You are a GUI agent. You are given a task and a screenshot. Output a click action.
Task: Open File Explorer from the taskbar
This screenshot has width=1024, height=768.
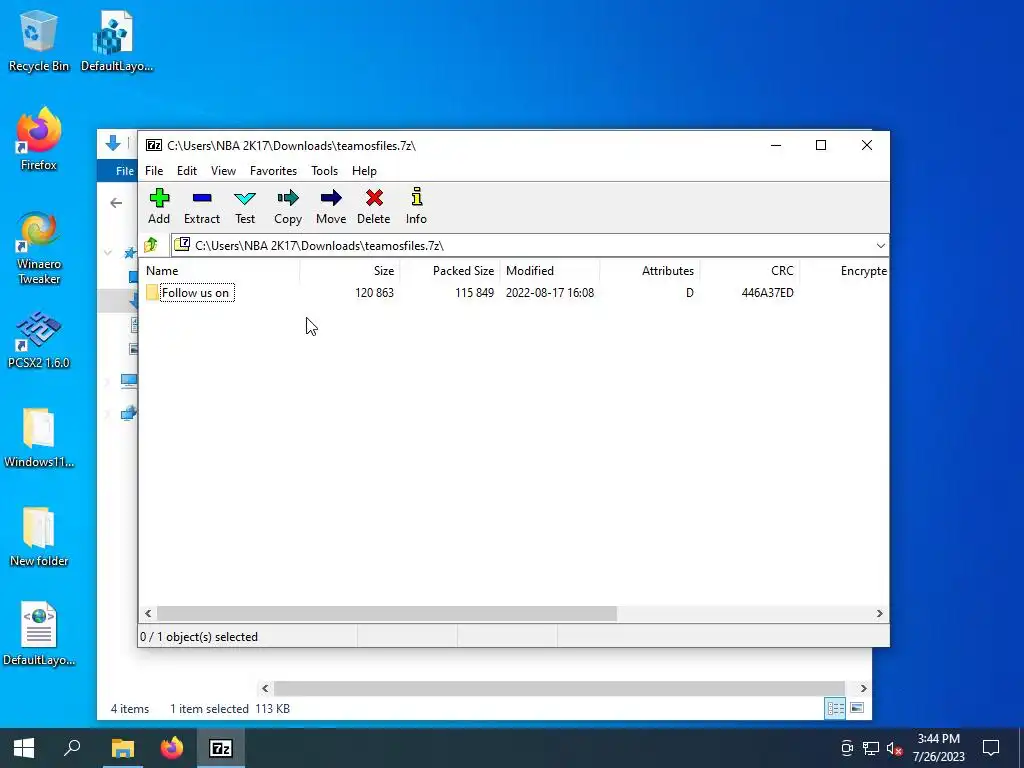(122, 748)
